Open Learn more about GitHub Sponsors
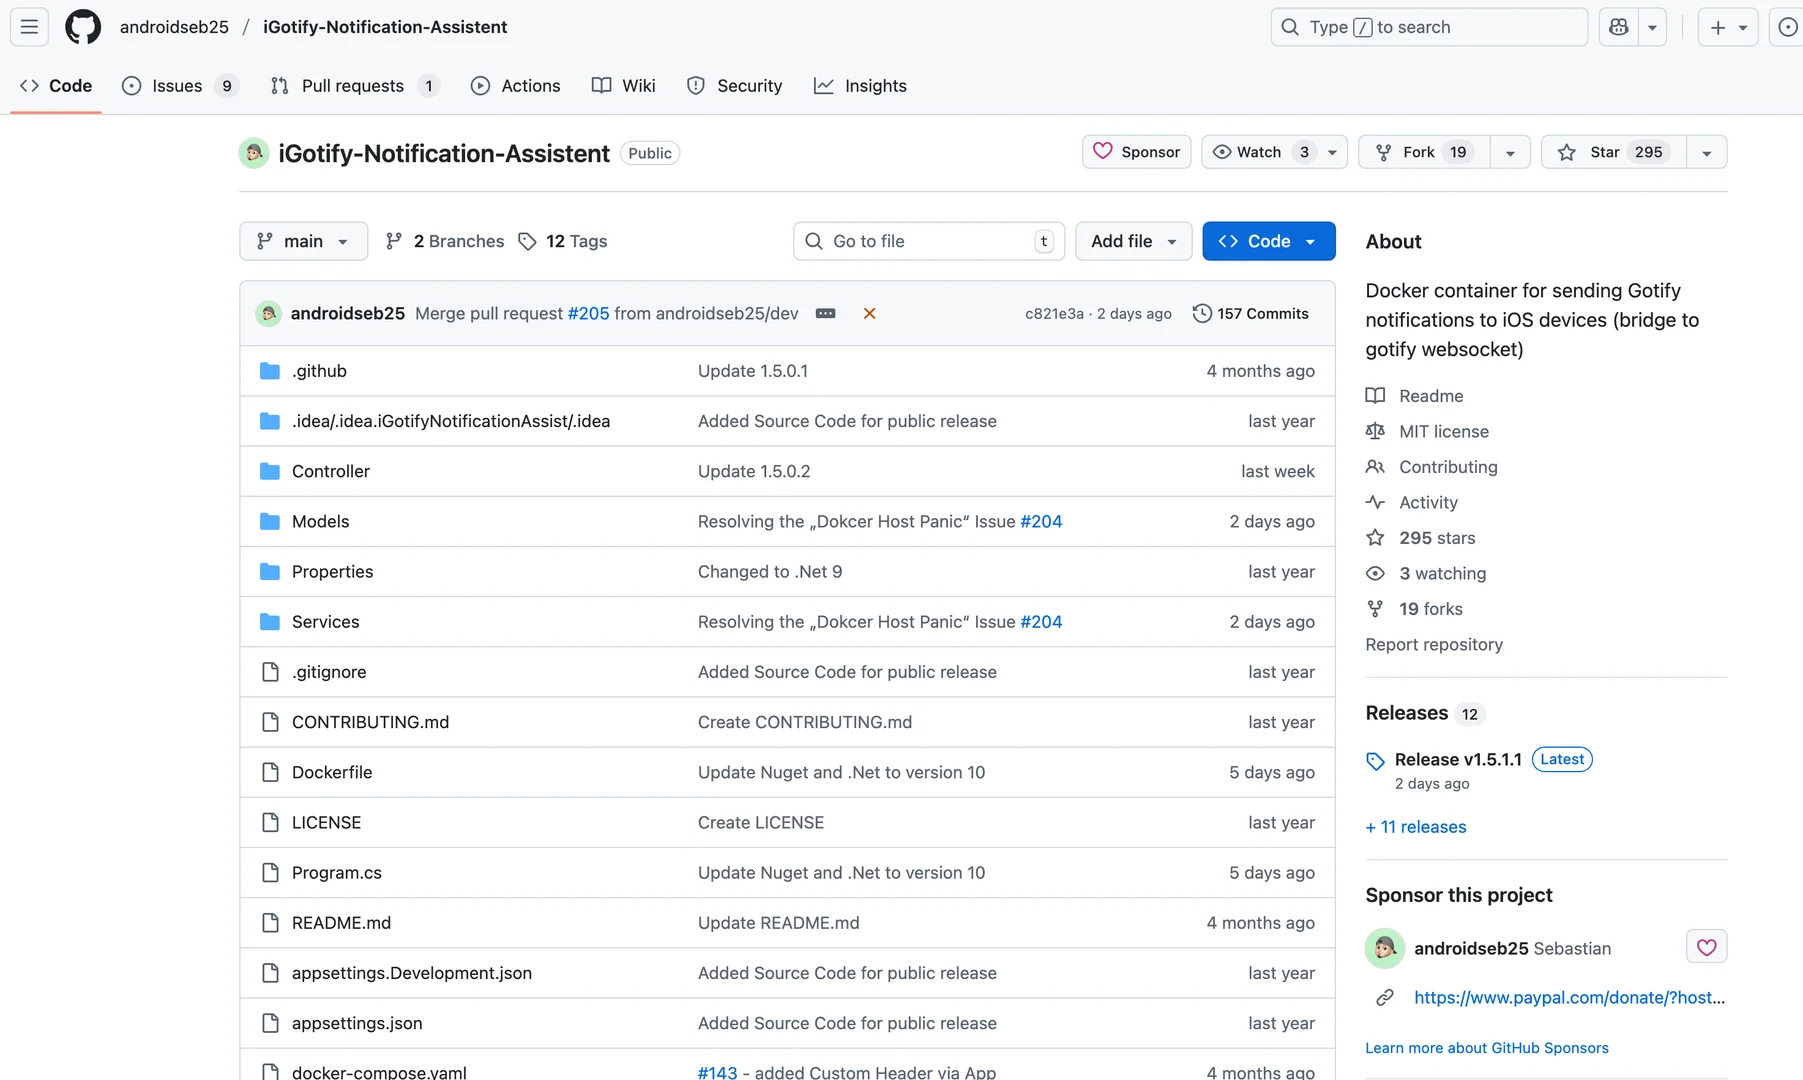 pyautogui.click(x=1487, y=1048)
